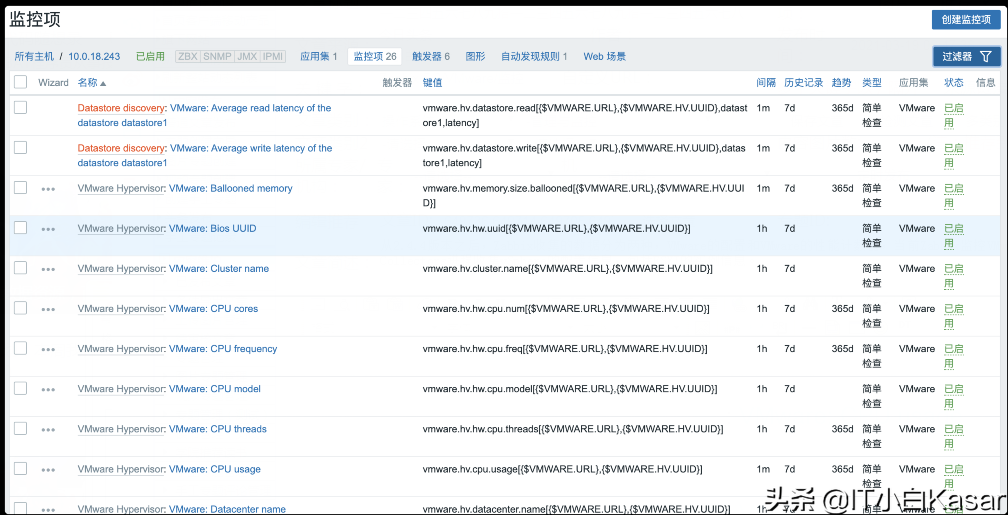Sort by the 类型 column header

872,82
